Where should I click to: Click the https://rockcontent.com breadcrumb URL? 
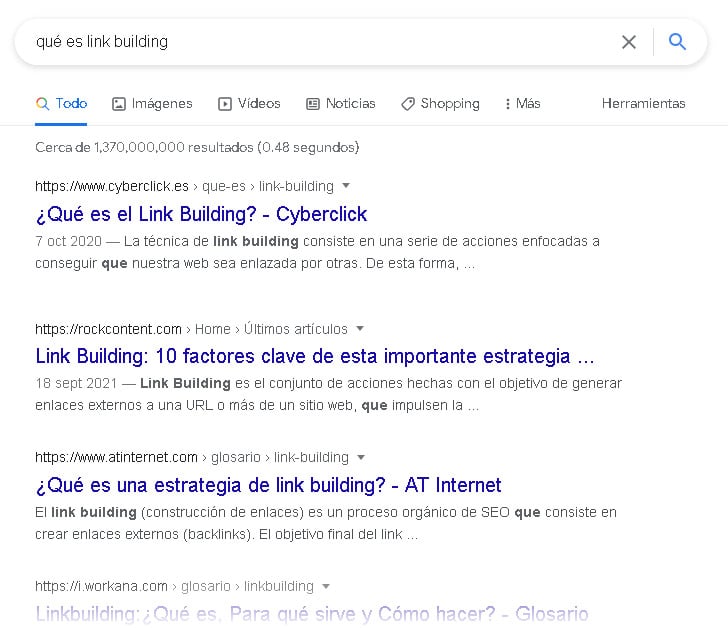click(108, 329)
